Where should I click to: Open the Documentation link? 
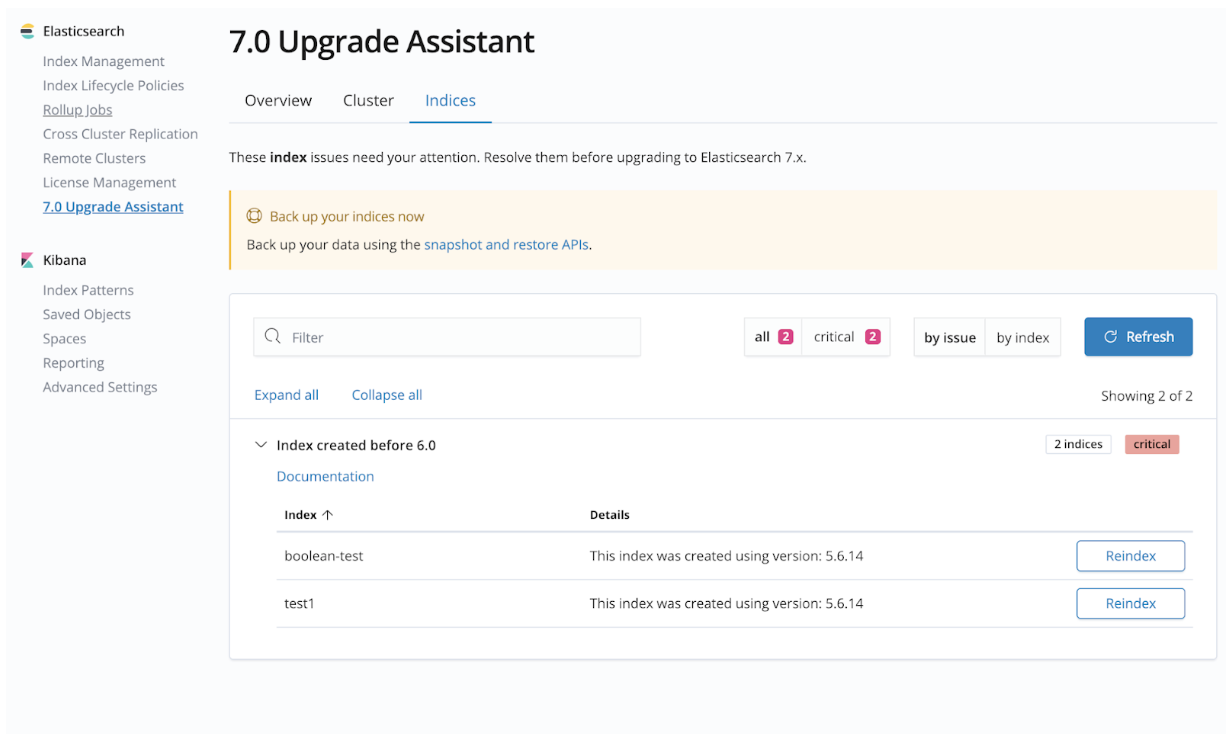coord(325,476)
